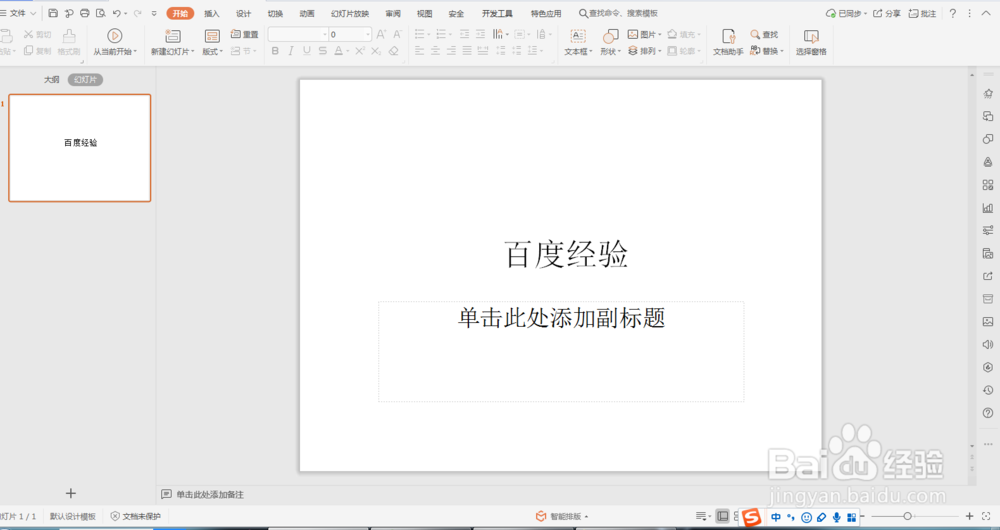Toggle Subscript formatting

tap(376, 51)
